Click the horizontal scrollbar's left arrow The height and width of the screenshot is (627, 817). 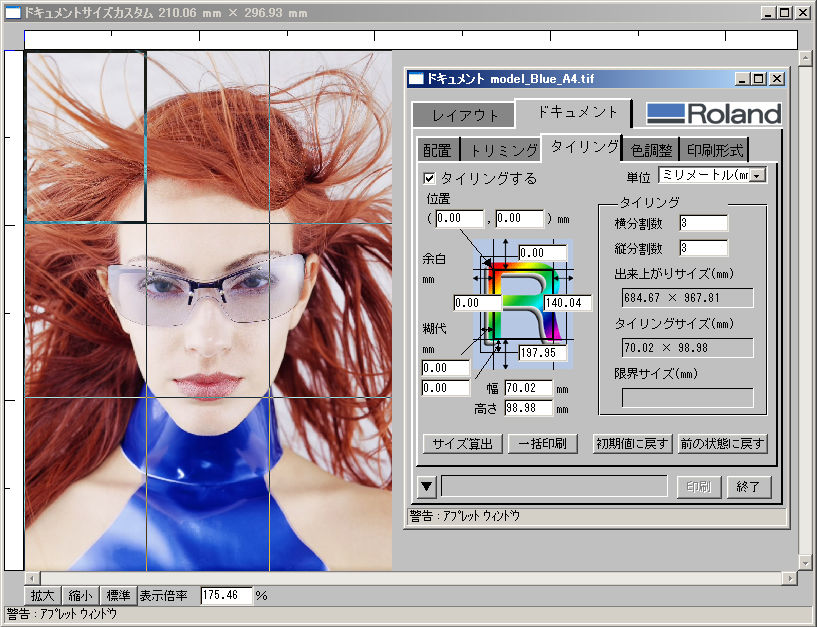tap(31, 578)
